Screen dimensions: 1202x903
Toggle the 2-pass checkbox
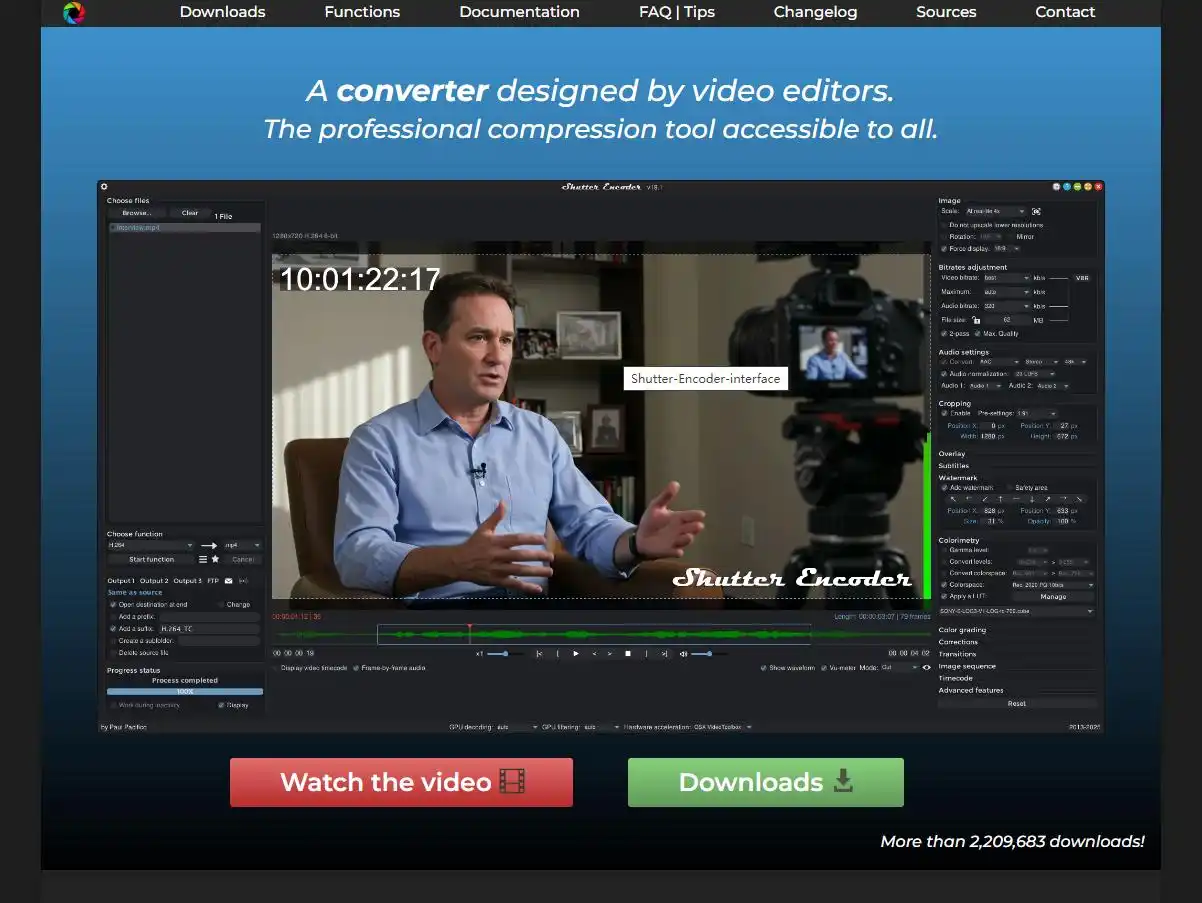coord(944,333)
